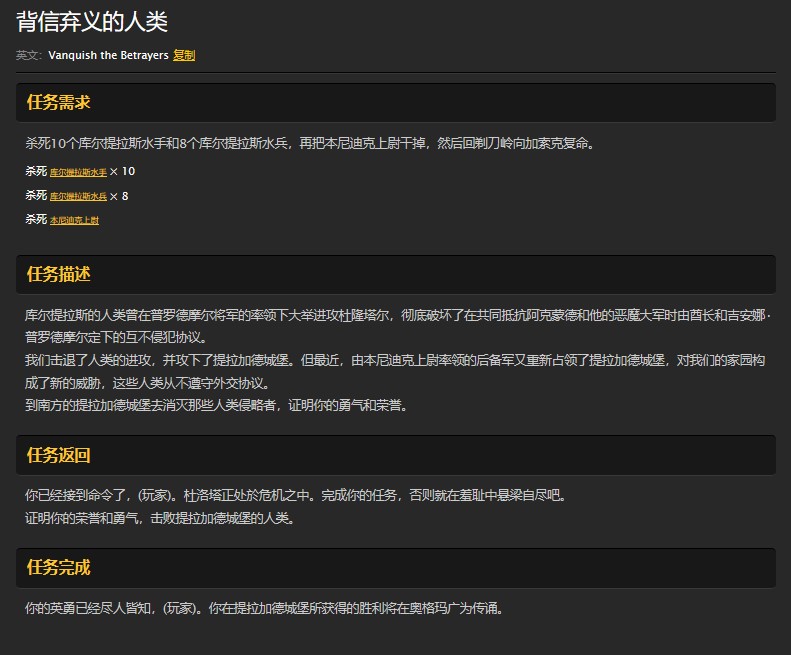Click the description paragraph starting 我们击退了人类的进攻

click(395, 370)
